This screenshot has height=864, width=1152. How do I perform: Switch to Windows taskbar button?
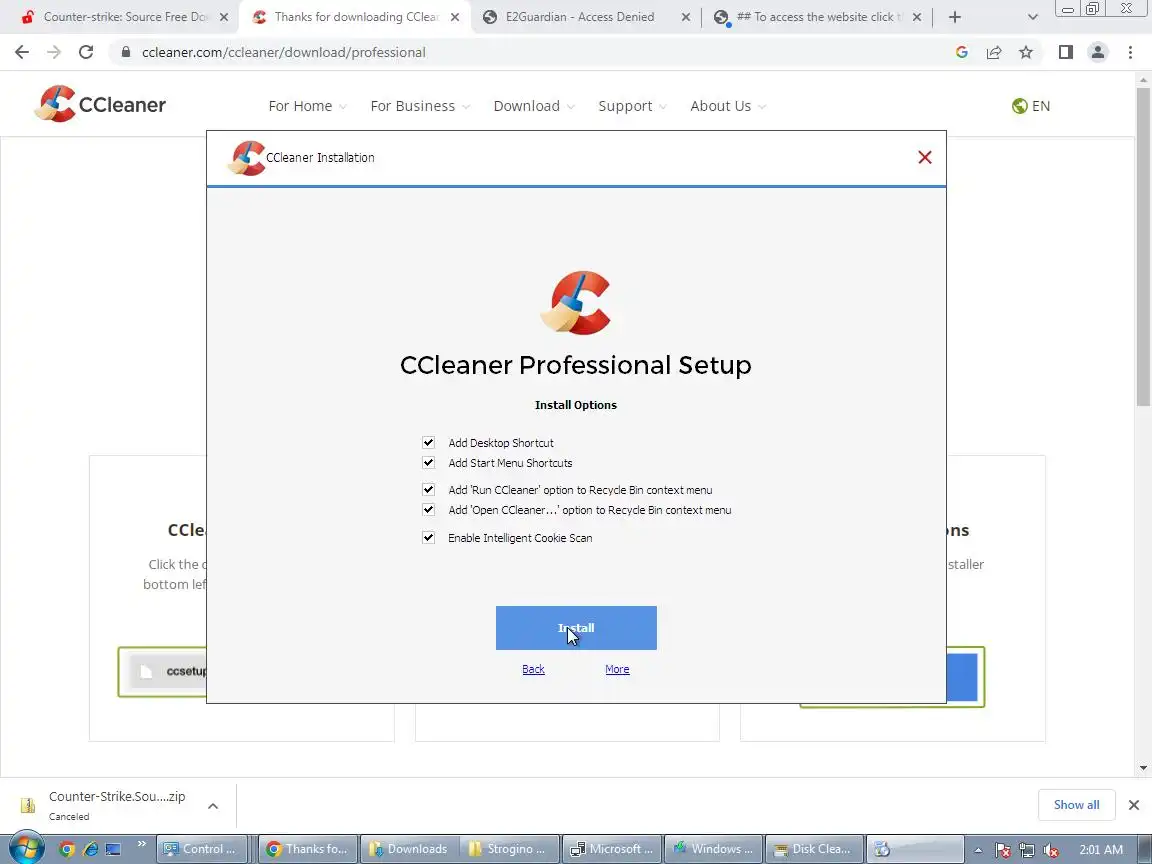pos(714,849)
